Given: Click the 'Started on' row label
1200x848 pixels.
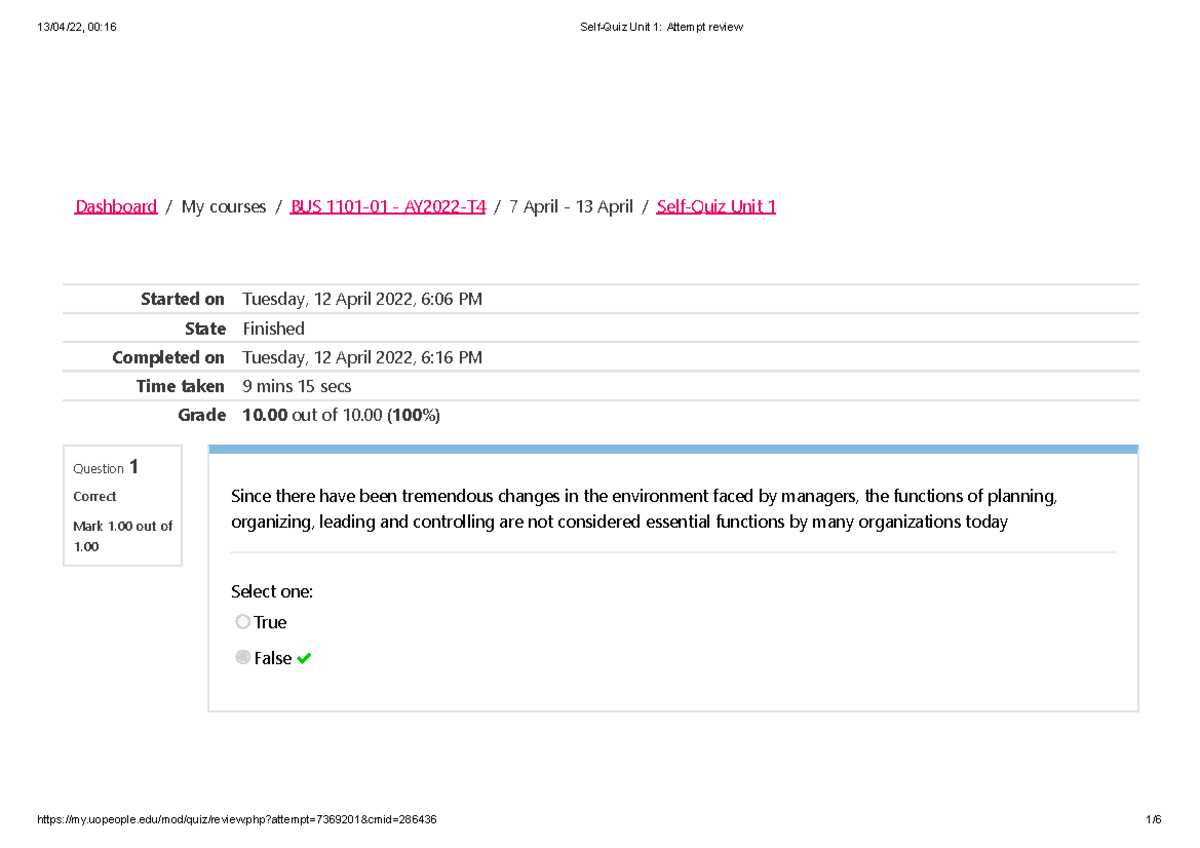Looking at the screenshot, I should point(182,299).
